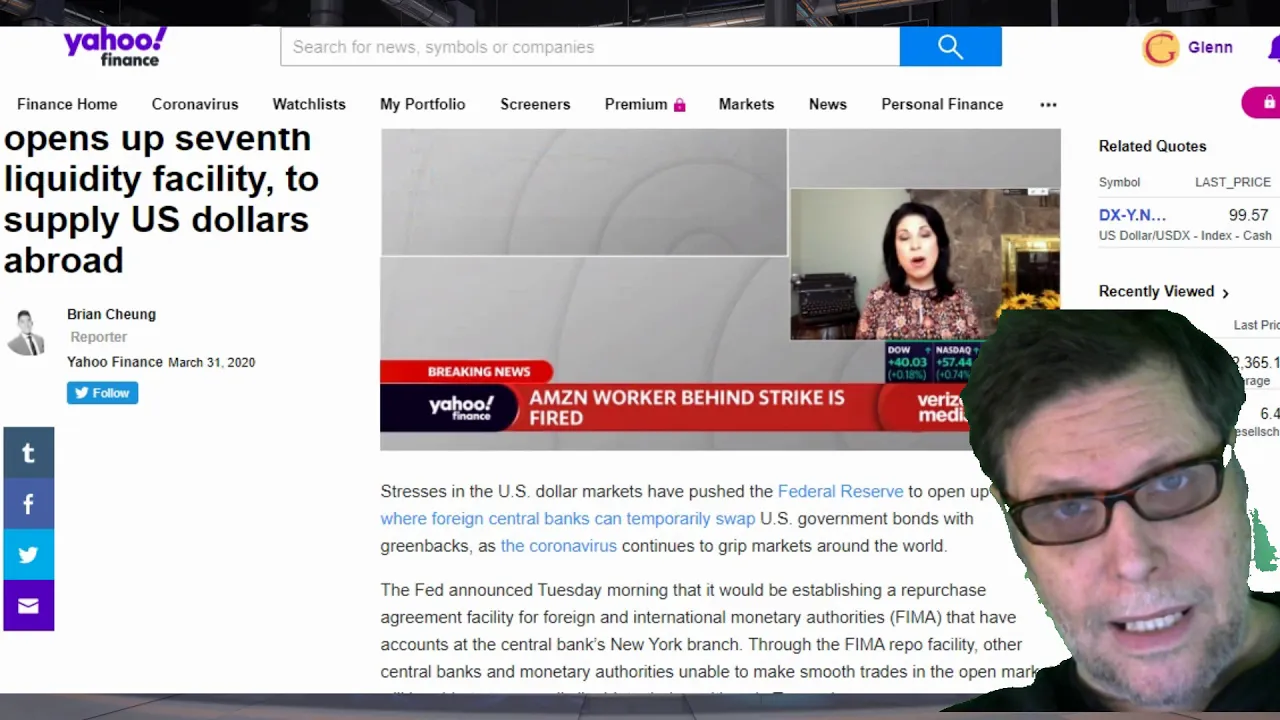Open the Federal Reserve link
Screen dimensions: 1280x720
[840, 491]
